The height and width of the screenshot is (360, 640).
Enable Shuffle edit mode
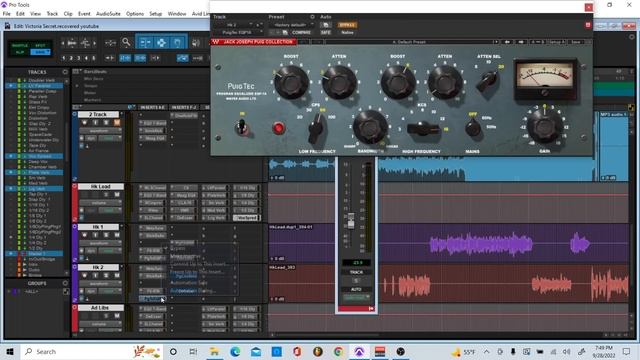point(20,45)
